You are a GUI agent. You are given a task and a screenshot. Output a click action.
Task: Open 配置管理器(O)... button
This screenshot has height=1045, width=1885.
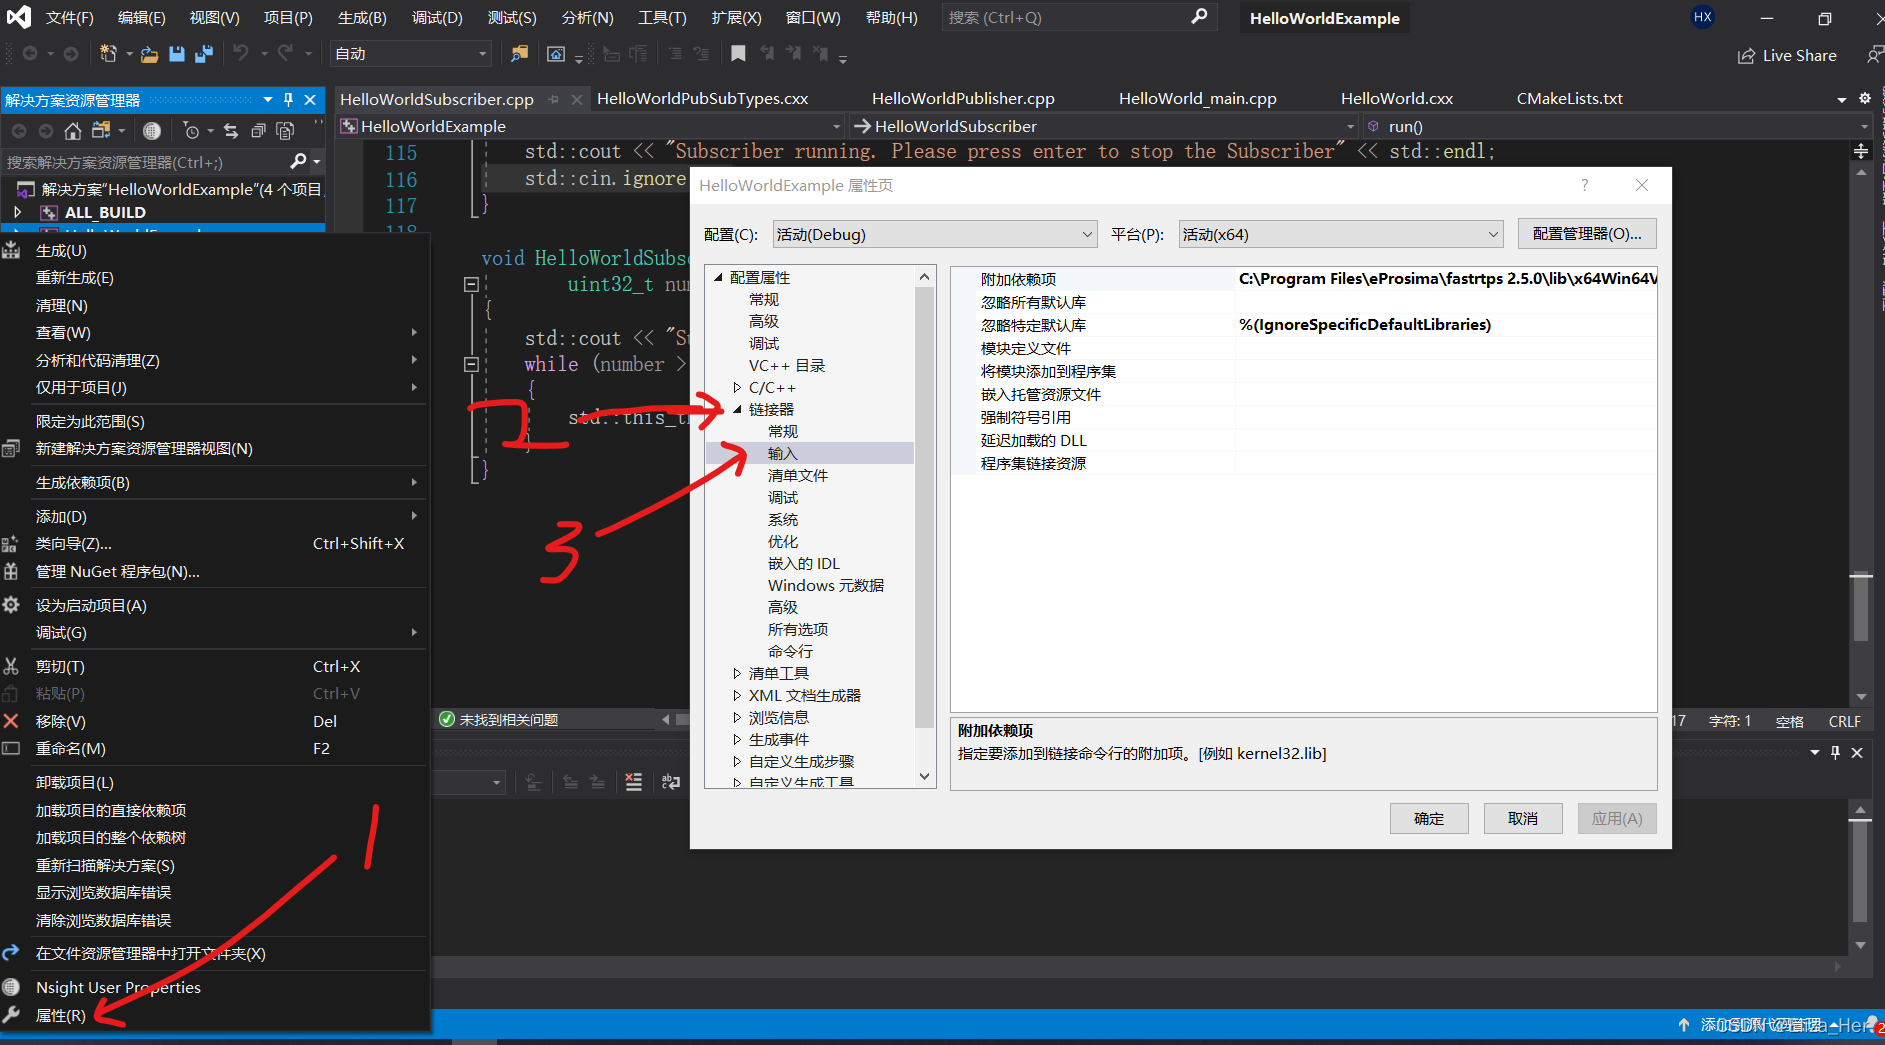click(x=1586, y=234)
